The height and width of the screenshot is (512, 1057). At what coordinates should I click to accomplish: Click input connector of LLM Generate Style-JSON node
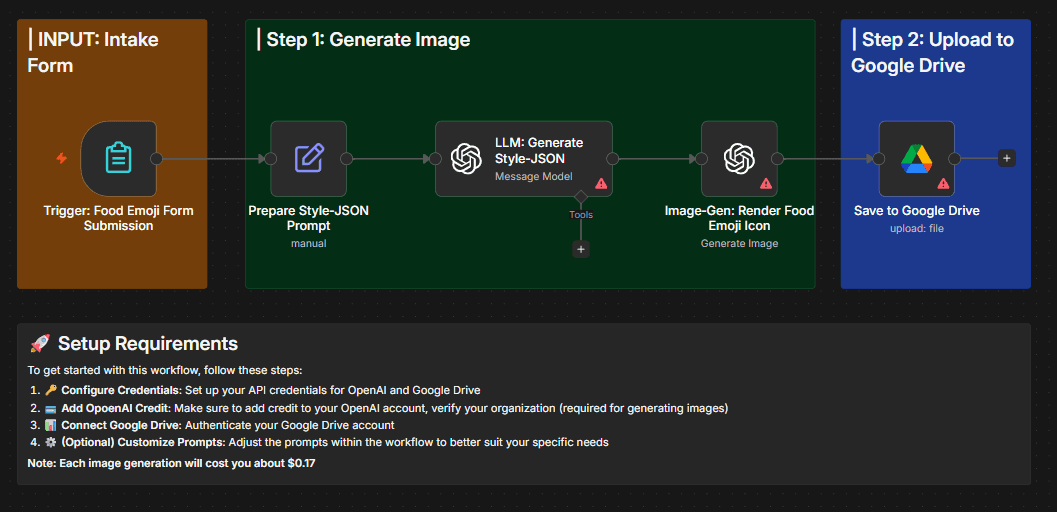[435, 158]
